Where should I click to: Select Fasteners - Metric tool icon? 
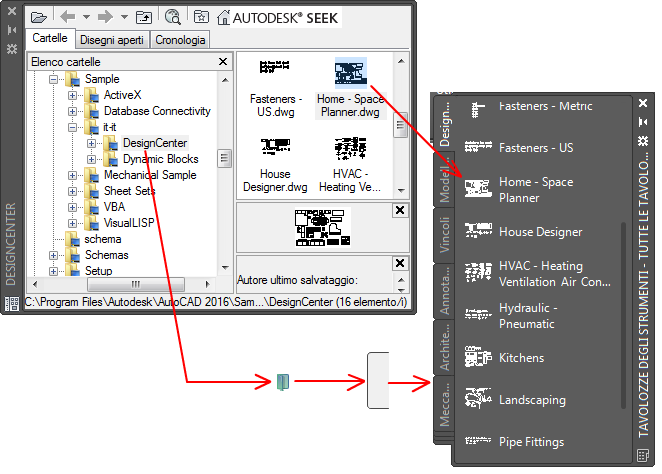tap(478, 109)
